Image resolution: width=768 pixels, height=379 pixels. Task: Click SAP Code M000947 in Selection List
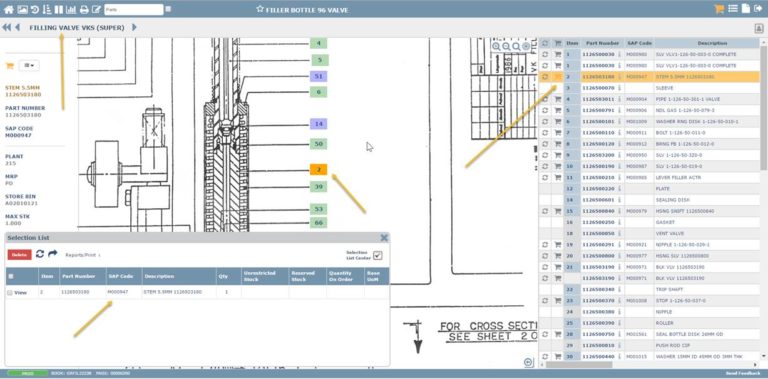click(x=118, y=292)
